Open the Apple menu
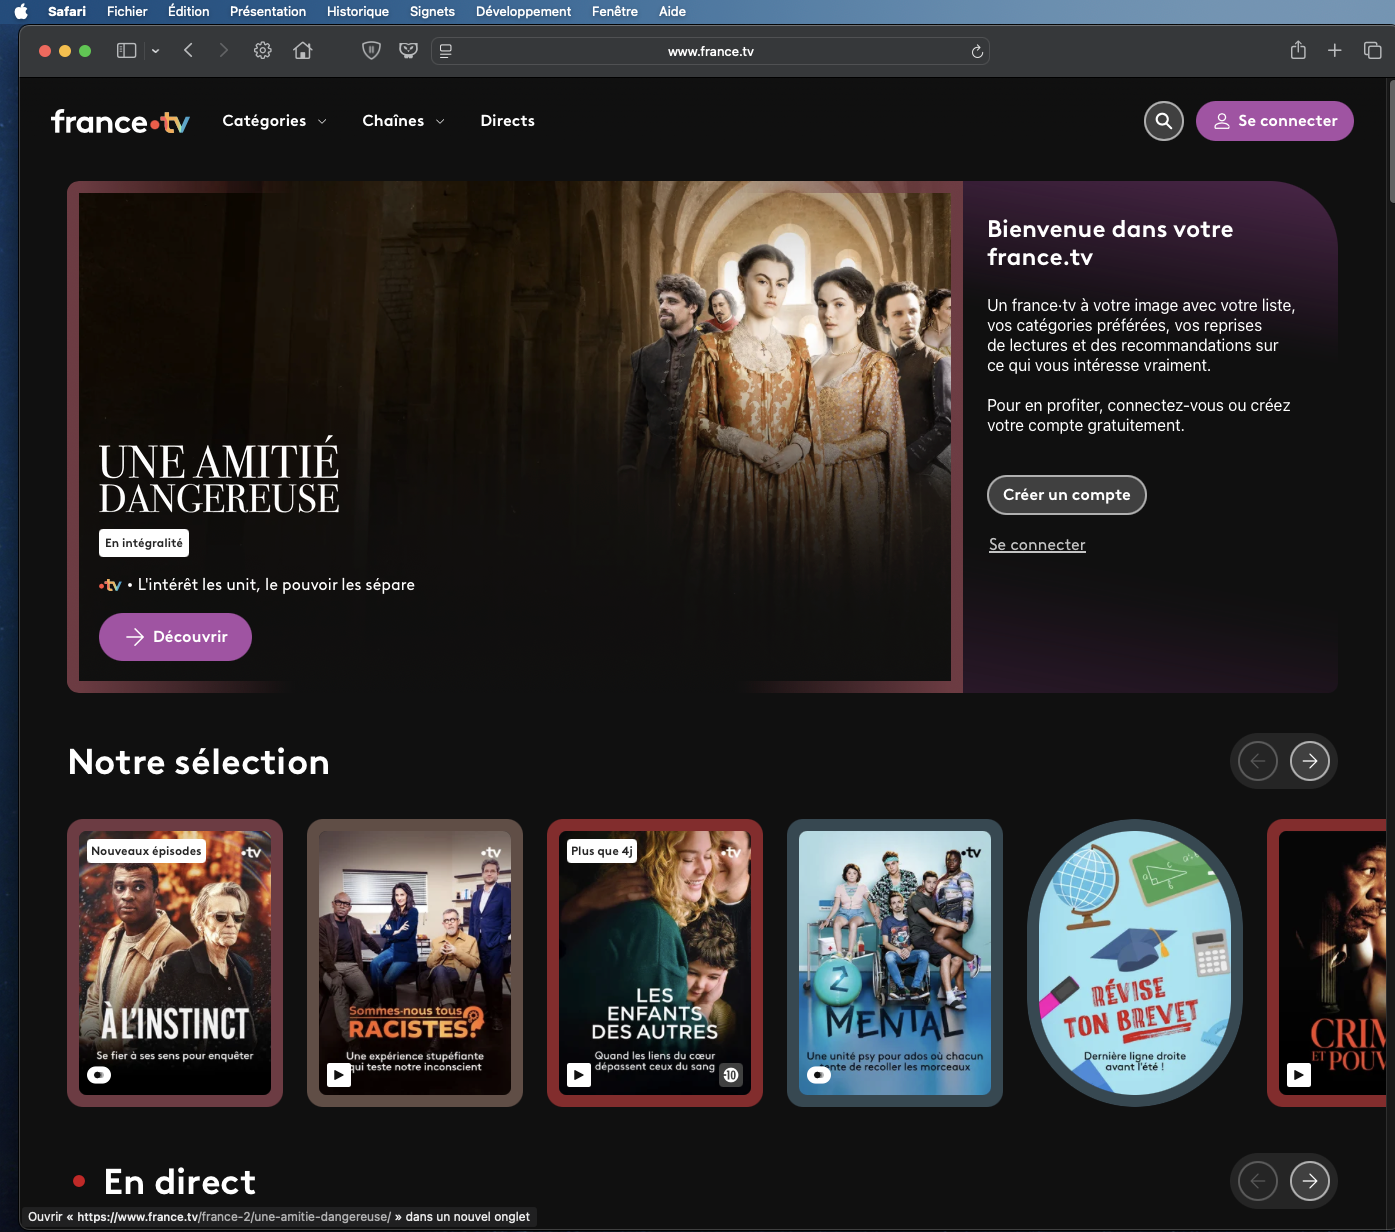Image resolution: width=1395 pixels, height=1232 pixels. (21, 12)
